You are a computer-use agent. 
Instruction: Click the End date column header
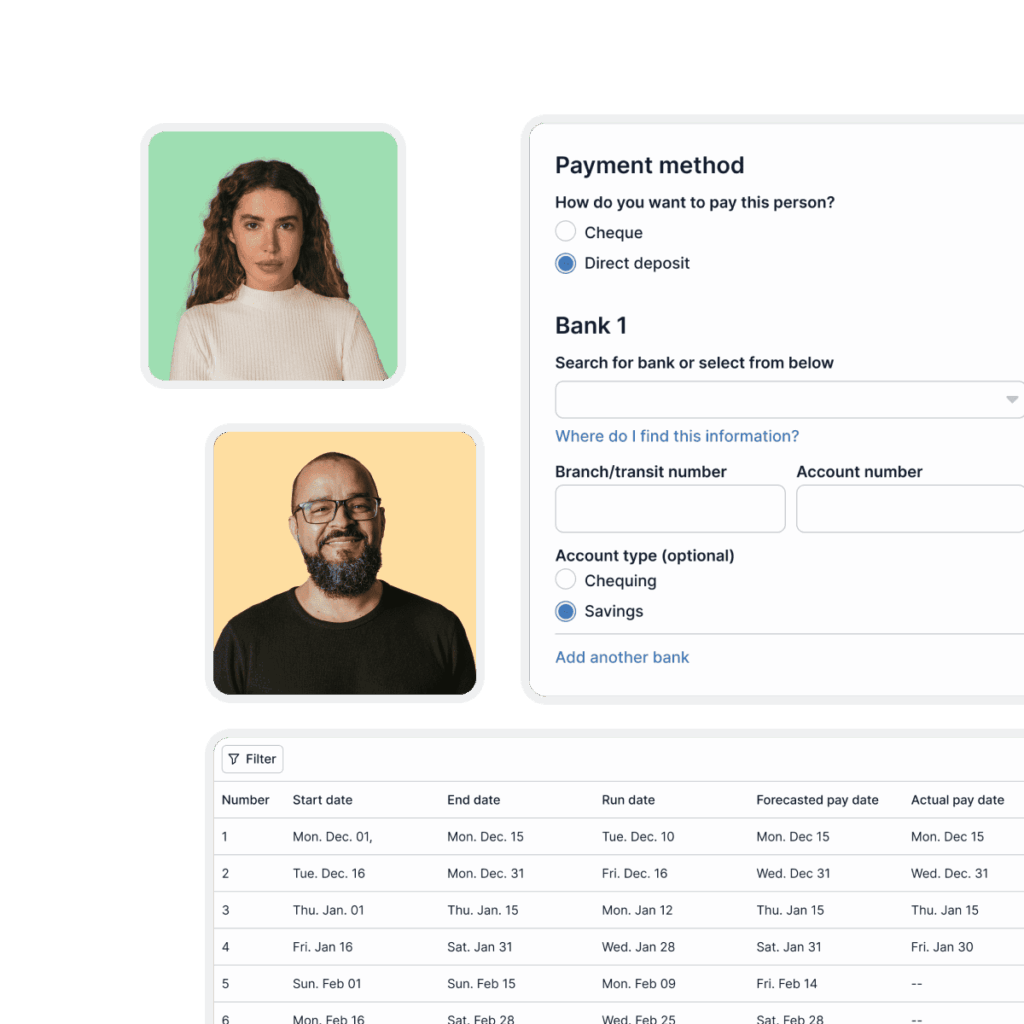[x=473, y=800]
